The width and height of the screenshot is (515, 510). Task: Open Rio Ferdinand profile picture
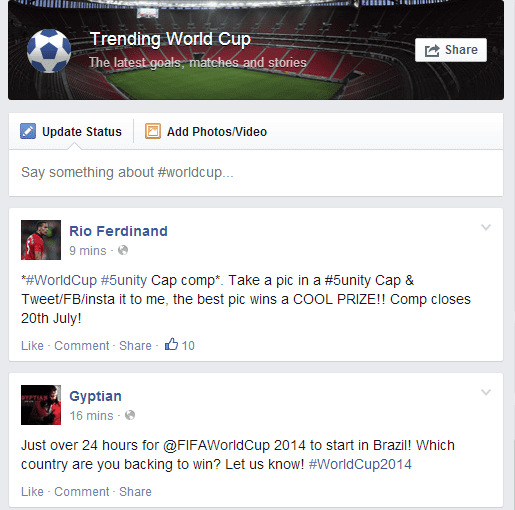[x=41, y=240]
